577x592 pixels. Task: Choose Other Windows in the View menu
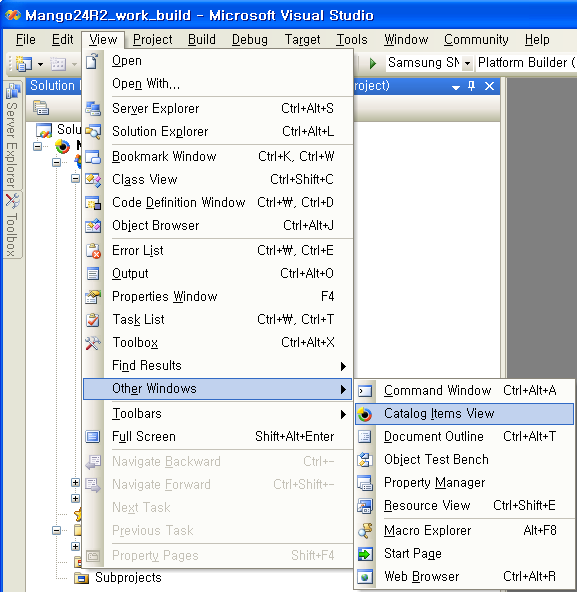tap(218, 389)
